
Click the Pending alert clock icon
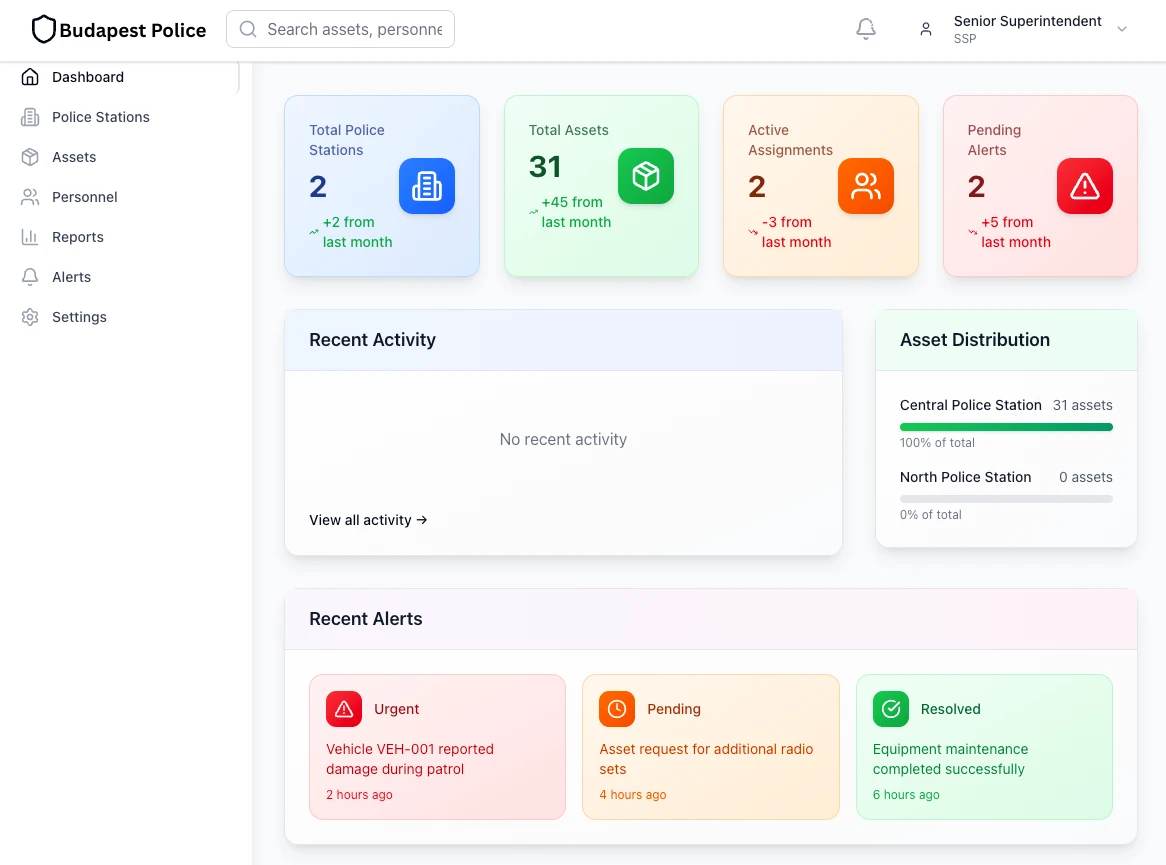click(x=616, y=709)
